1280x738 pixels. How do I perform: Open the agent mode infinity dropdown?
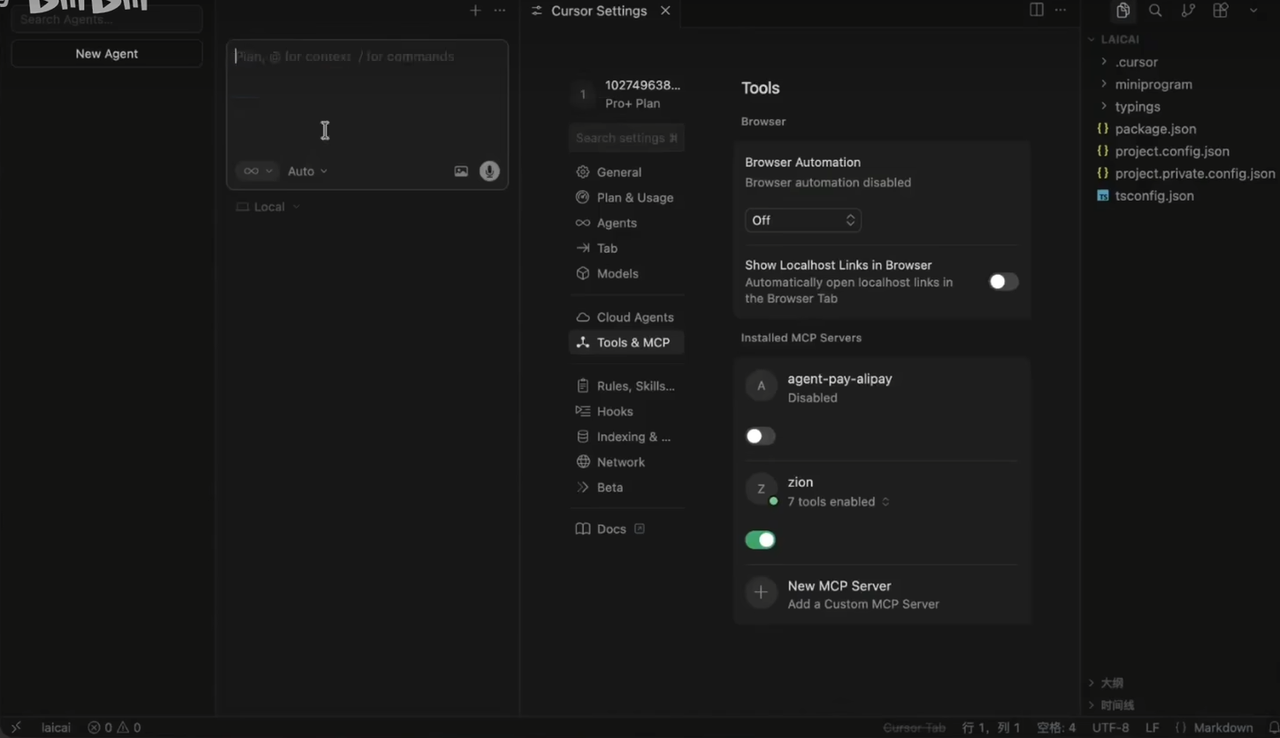[257, 171]
